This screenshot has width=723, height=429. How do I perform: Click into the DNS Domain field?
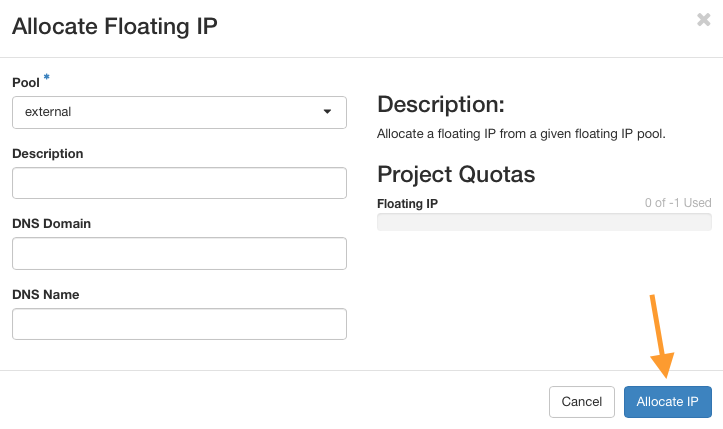click(x=179, y=253)
